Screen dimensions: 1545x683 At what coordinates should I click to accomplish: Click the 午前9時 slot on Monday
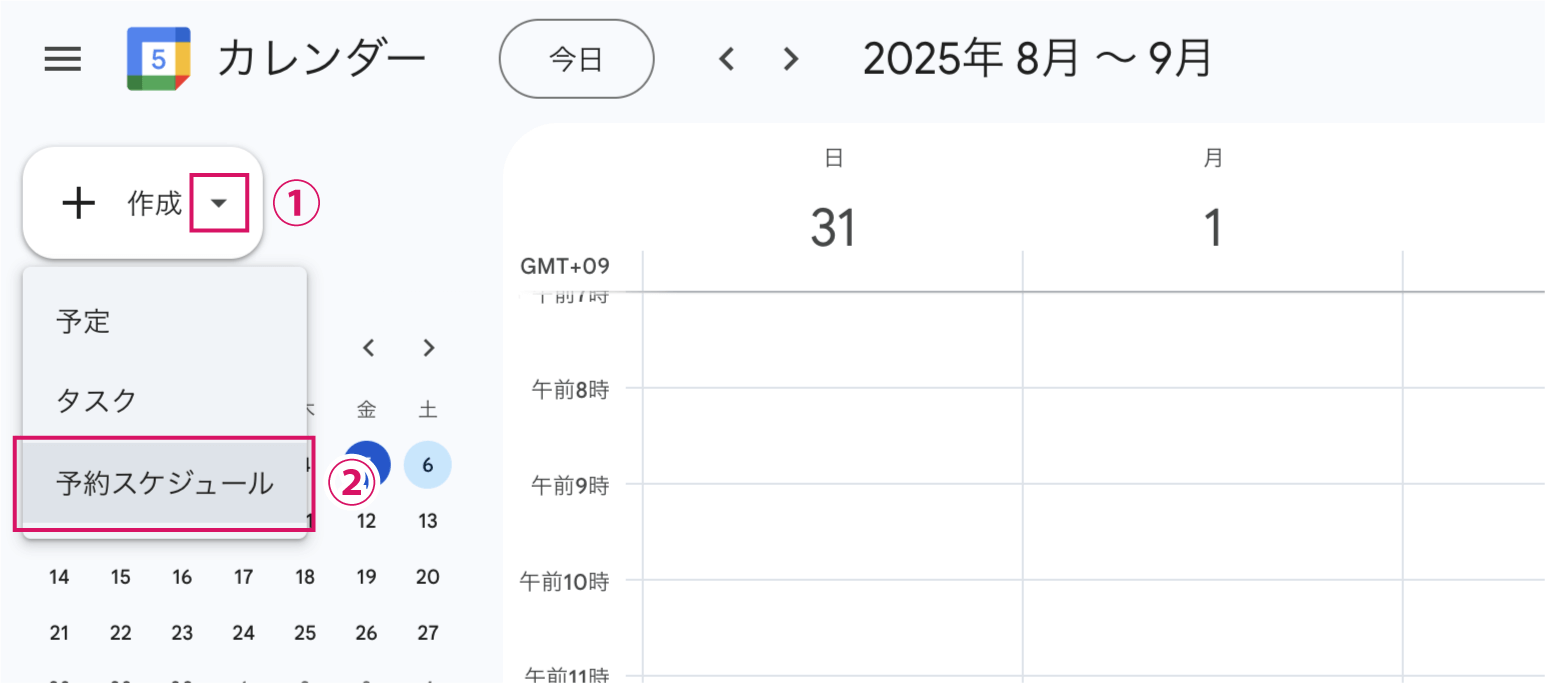[1212, 531]
